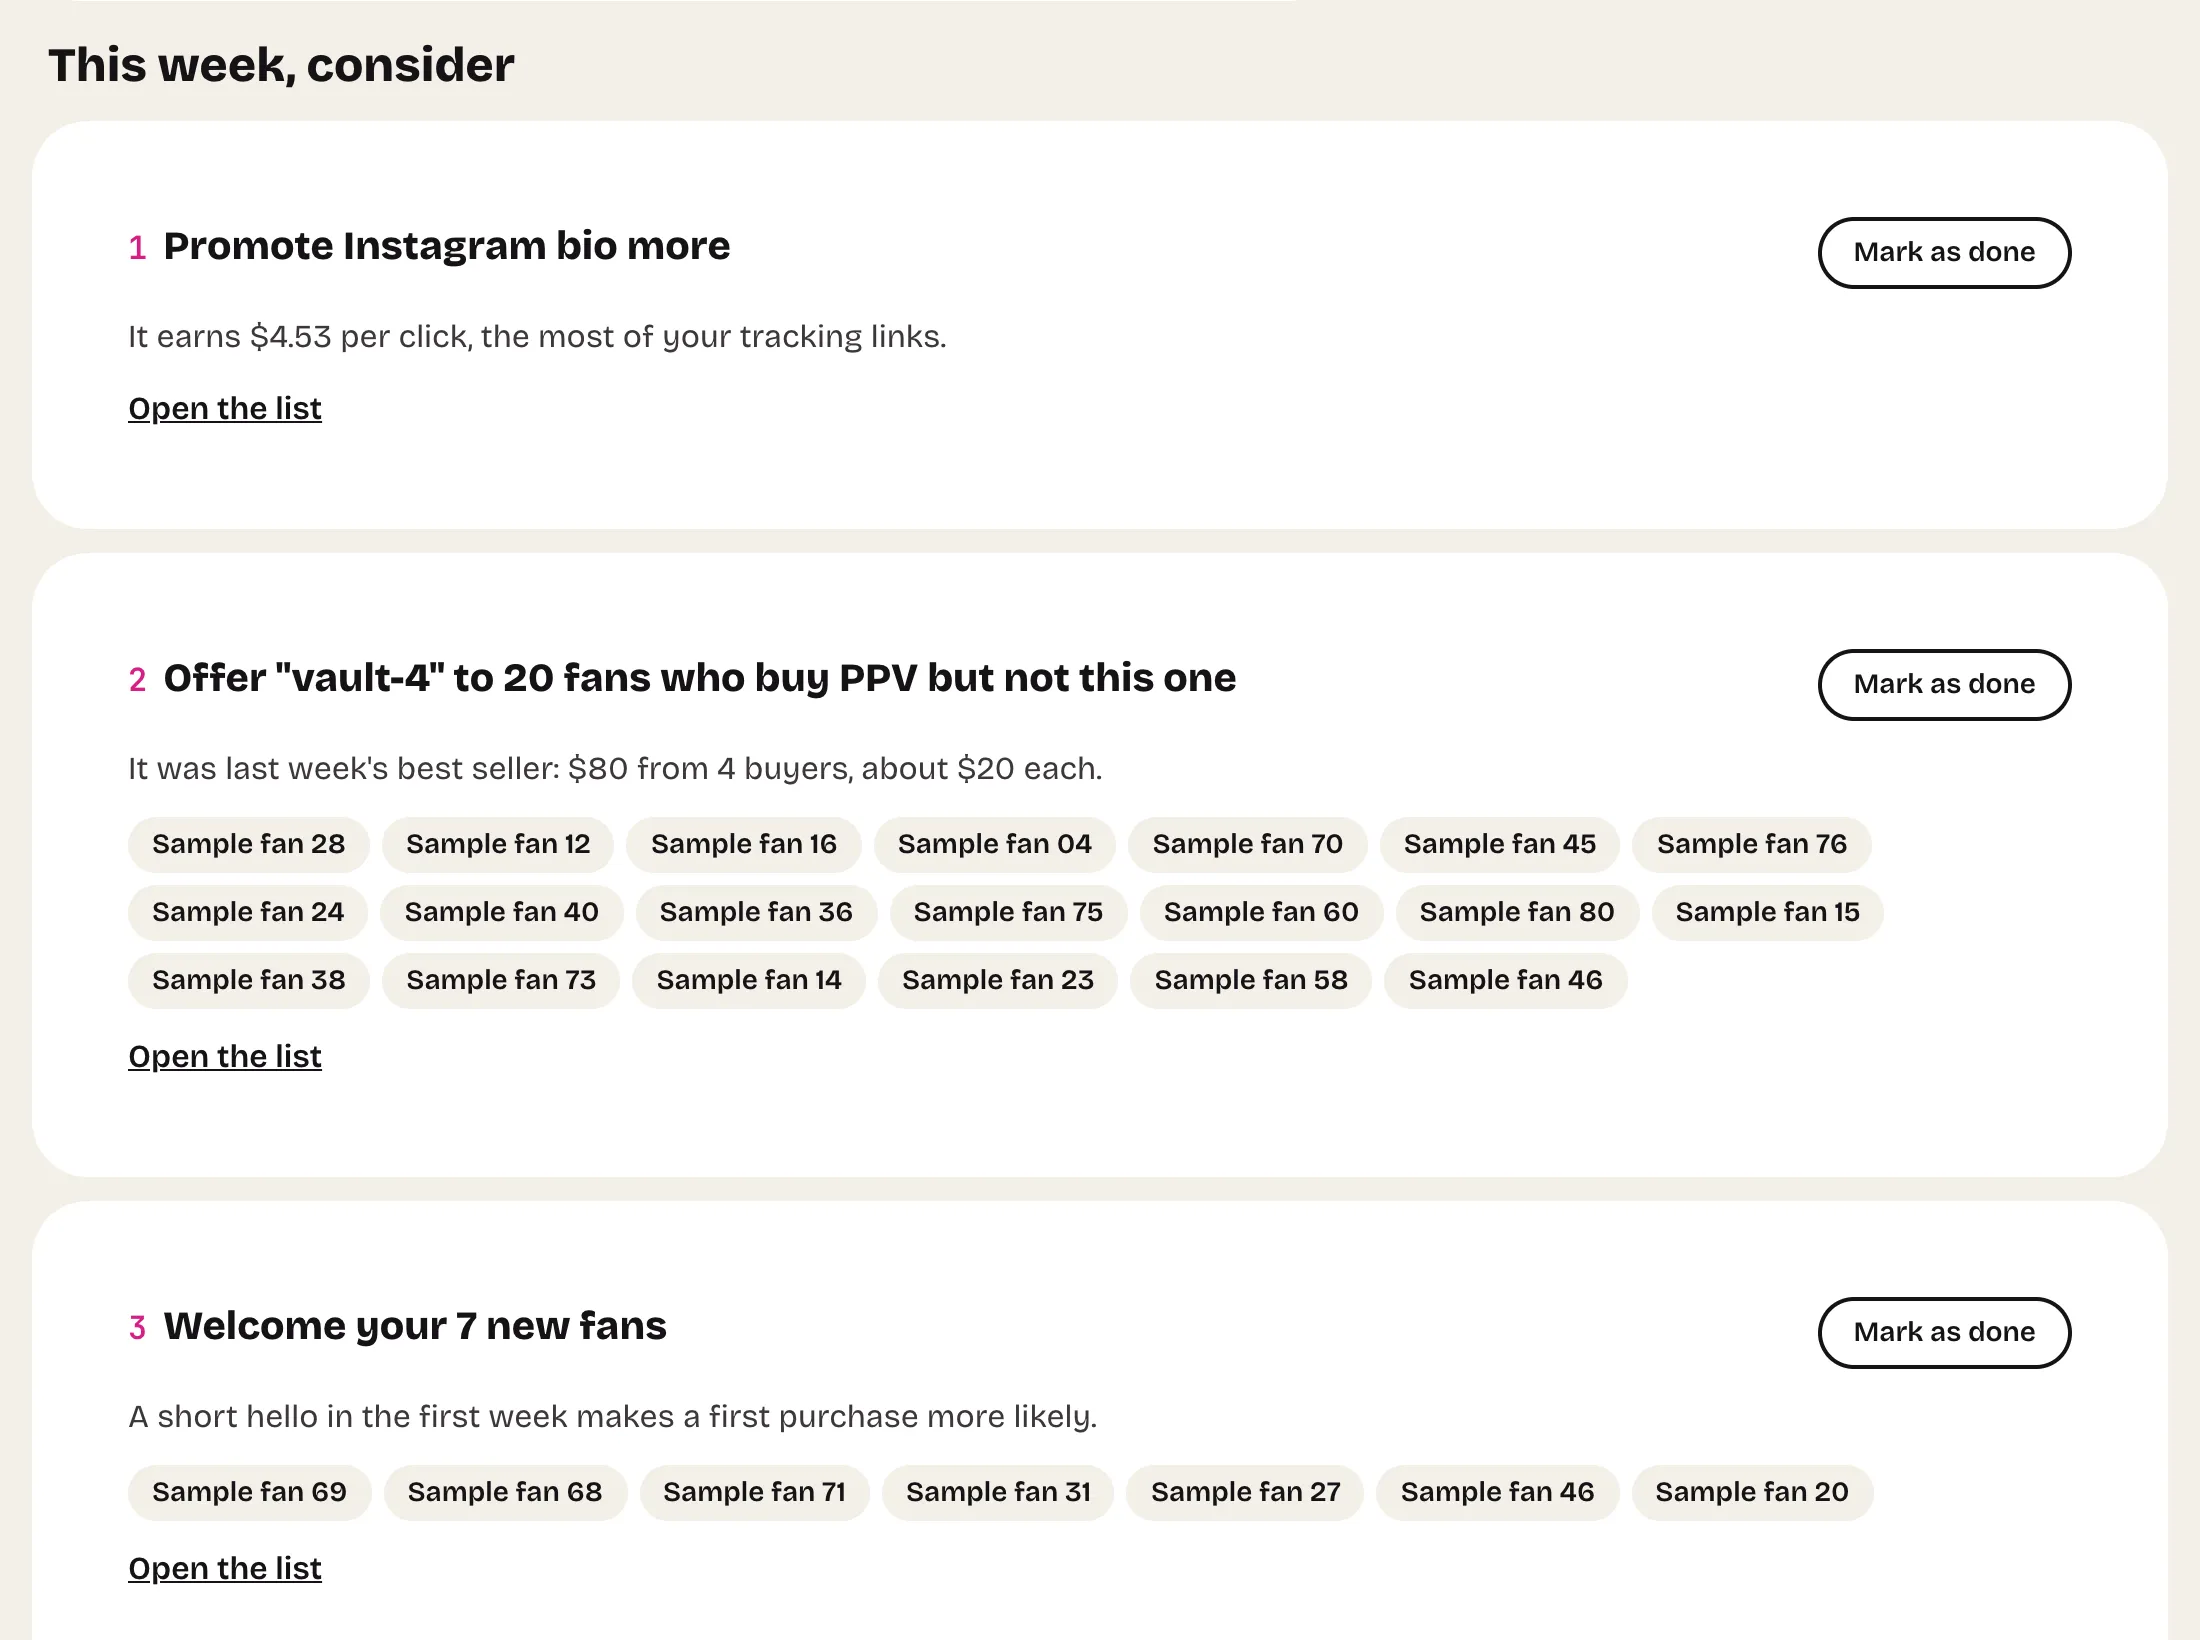This screenshot has width=2200, height=1640.
Task: Open the Sample fan 73 chip
Action: pyautogui.click(x=501, y=980)
